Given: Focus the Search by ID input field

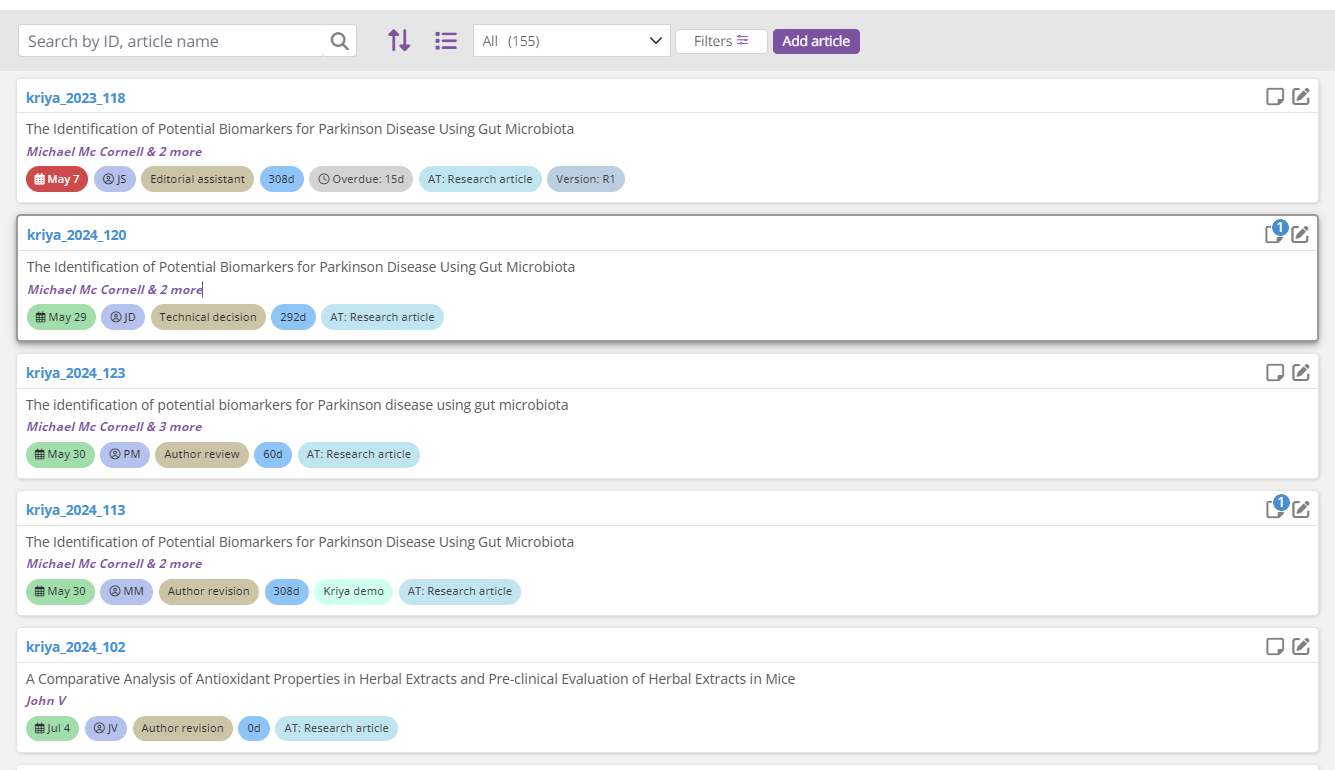Looking at the screenshot, I should (171, 41).
